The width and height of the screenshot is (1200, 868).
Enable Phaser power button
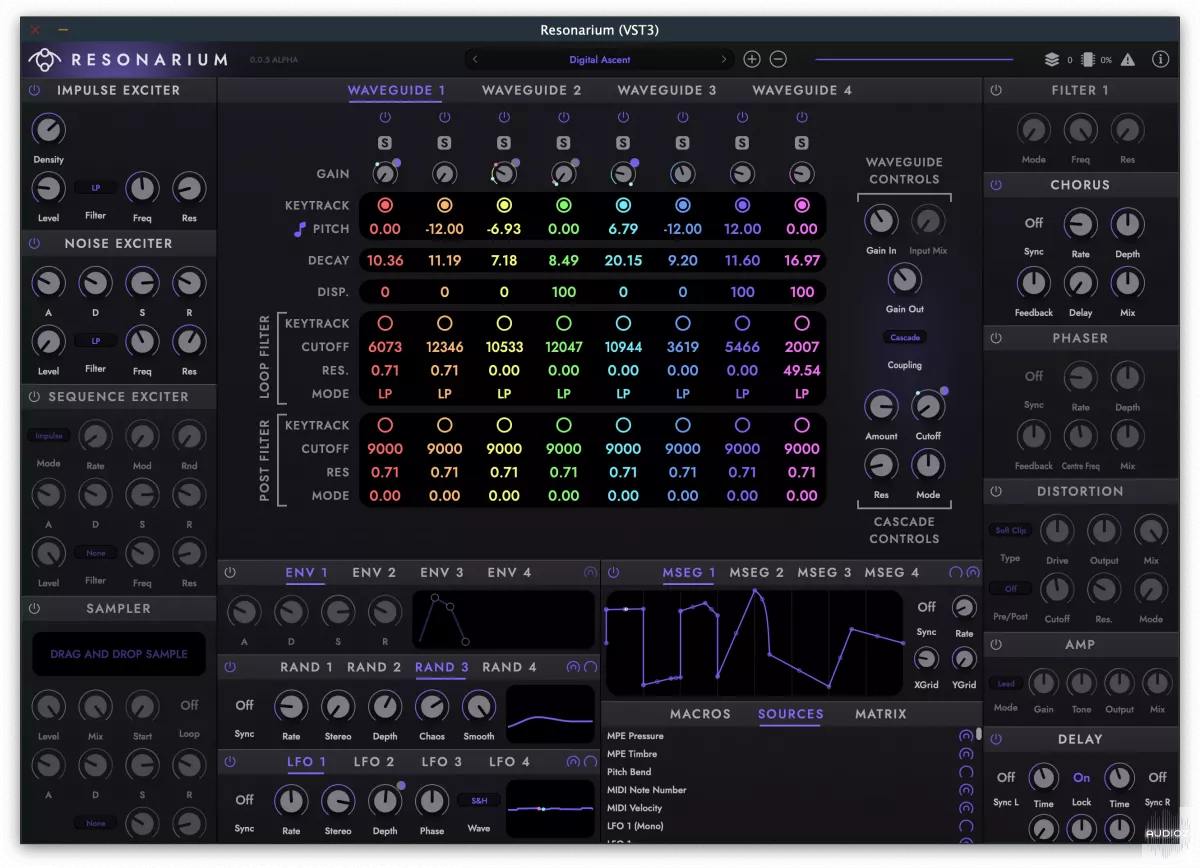[x=996, y=338]
